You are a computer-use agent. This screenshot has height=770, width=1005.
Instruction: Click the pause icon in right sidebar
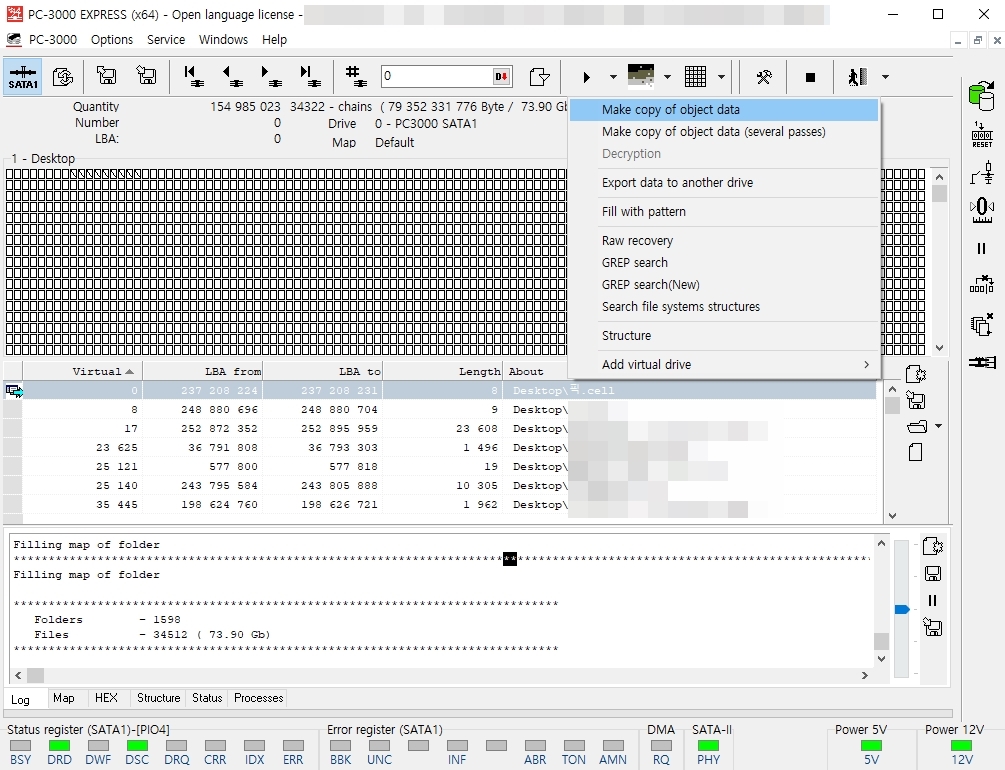[981, 249]
